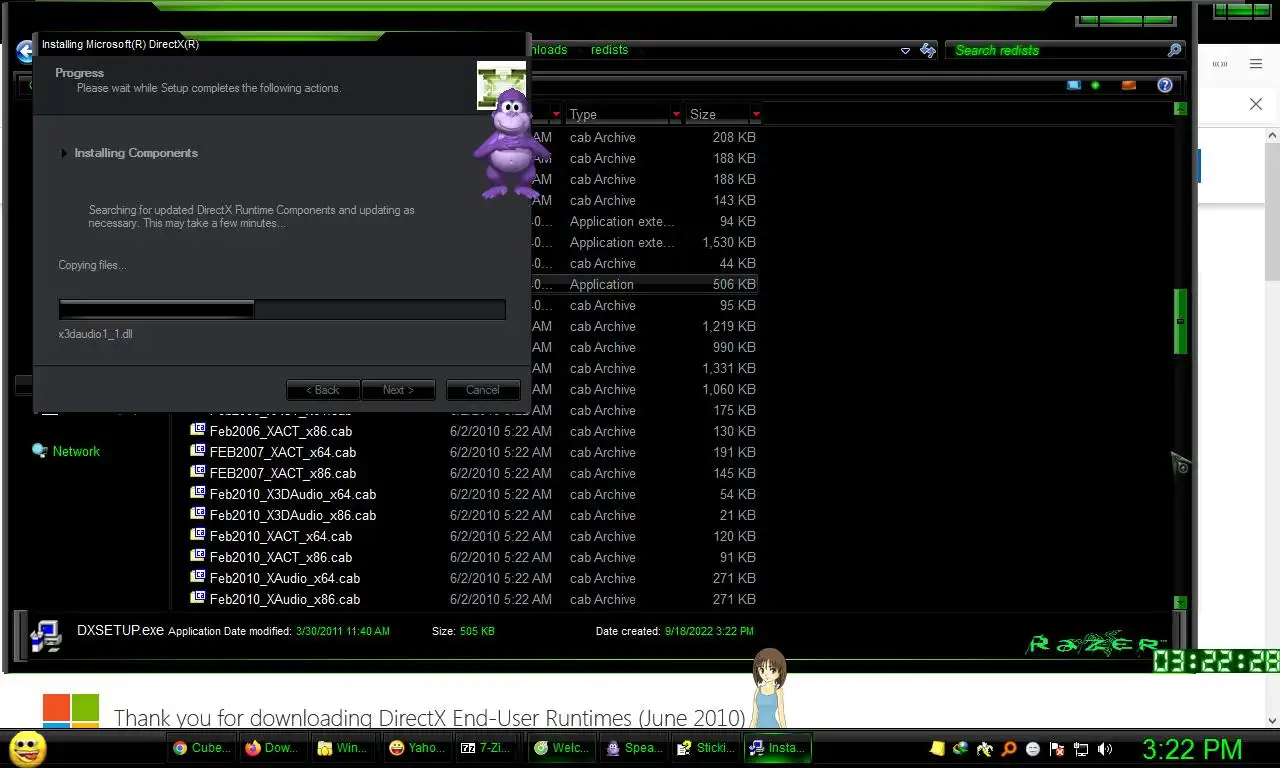Click the < Back button in DirectX setup
1280x768 pixels.
(x=323, y=390)
